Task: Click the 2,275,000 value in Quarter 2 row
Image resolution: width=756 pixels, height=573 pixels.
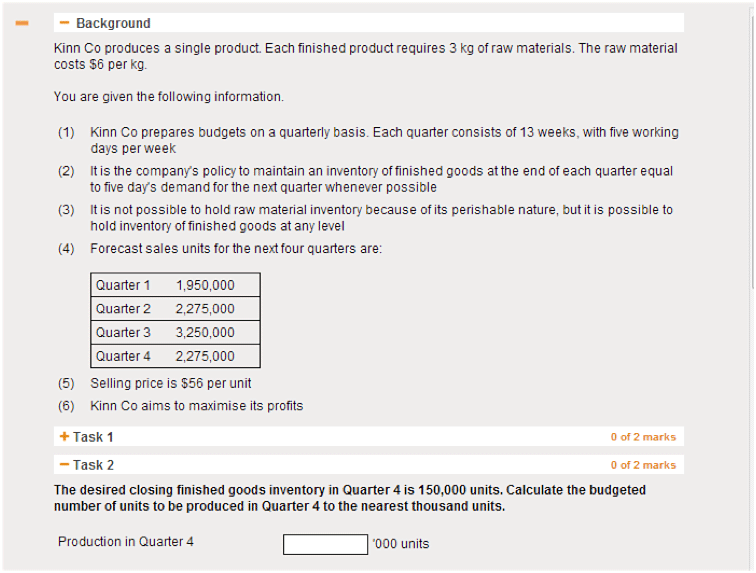Action: click(x=205, y=309)
